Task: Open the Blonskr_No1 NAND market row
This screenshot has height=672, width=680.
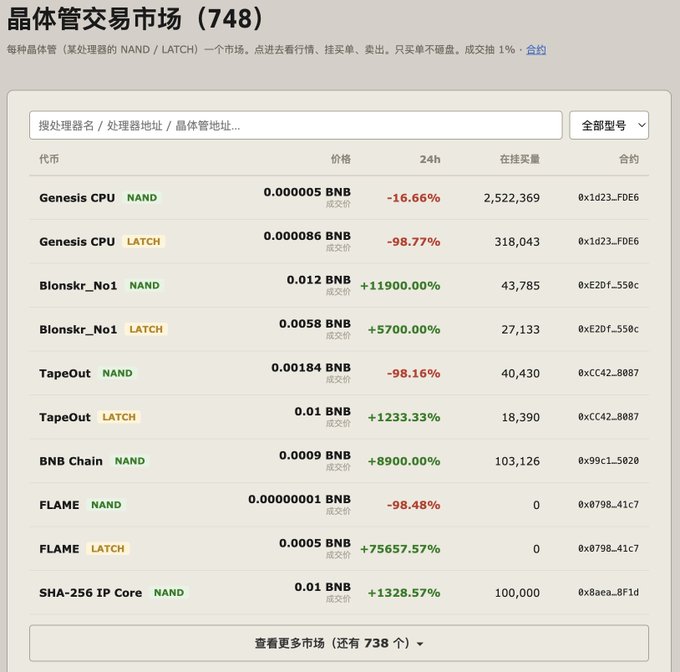Action: (x=339, y=285)
